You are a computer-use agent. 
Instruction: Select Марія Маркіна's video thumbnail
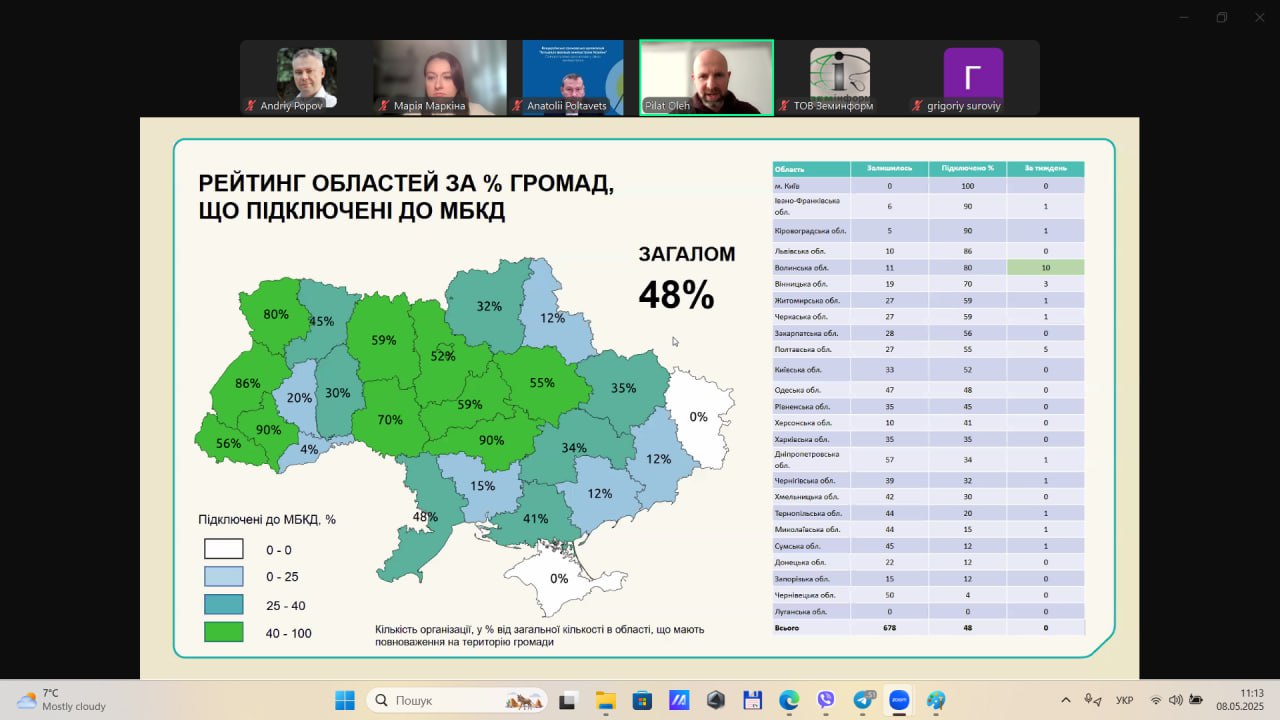click(x=440, y=78)
